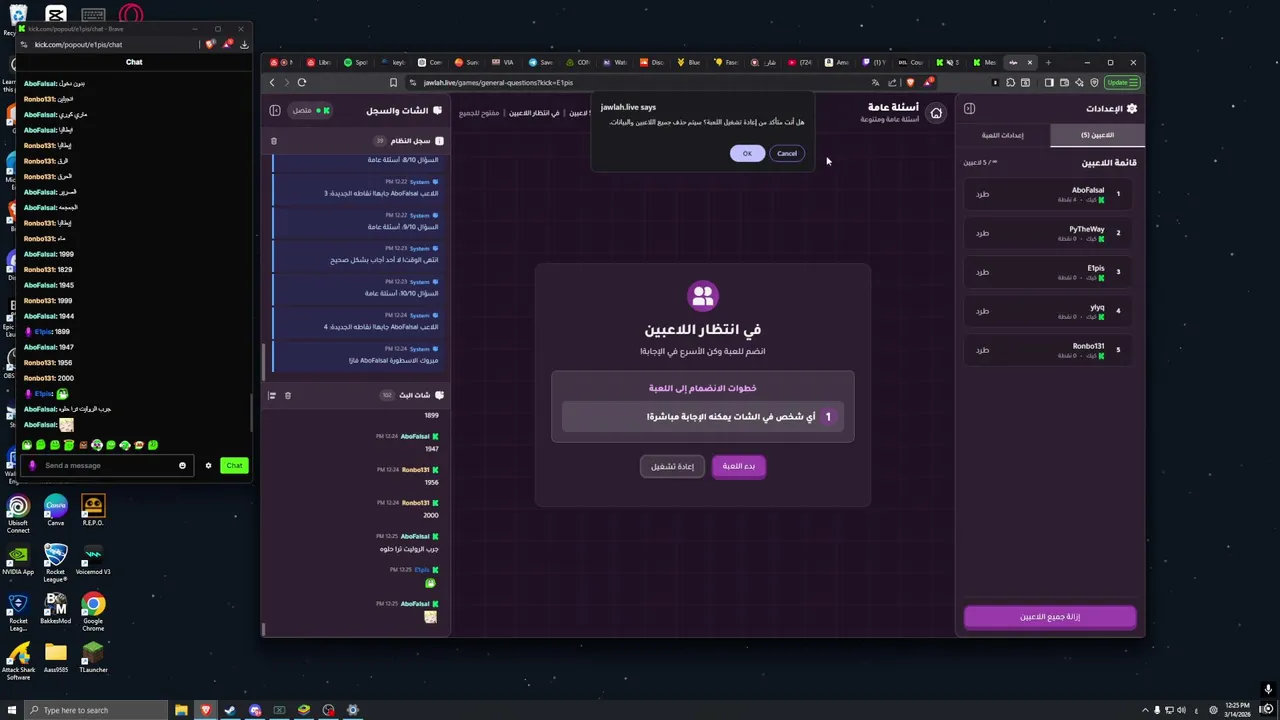The height and width of the screenshot is (720, 1280).
Task: Click the jawlah.live address bar
Action: [640, 83]
